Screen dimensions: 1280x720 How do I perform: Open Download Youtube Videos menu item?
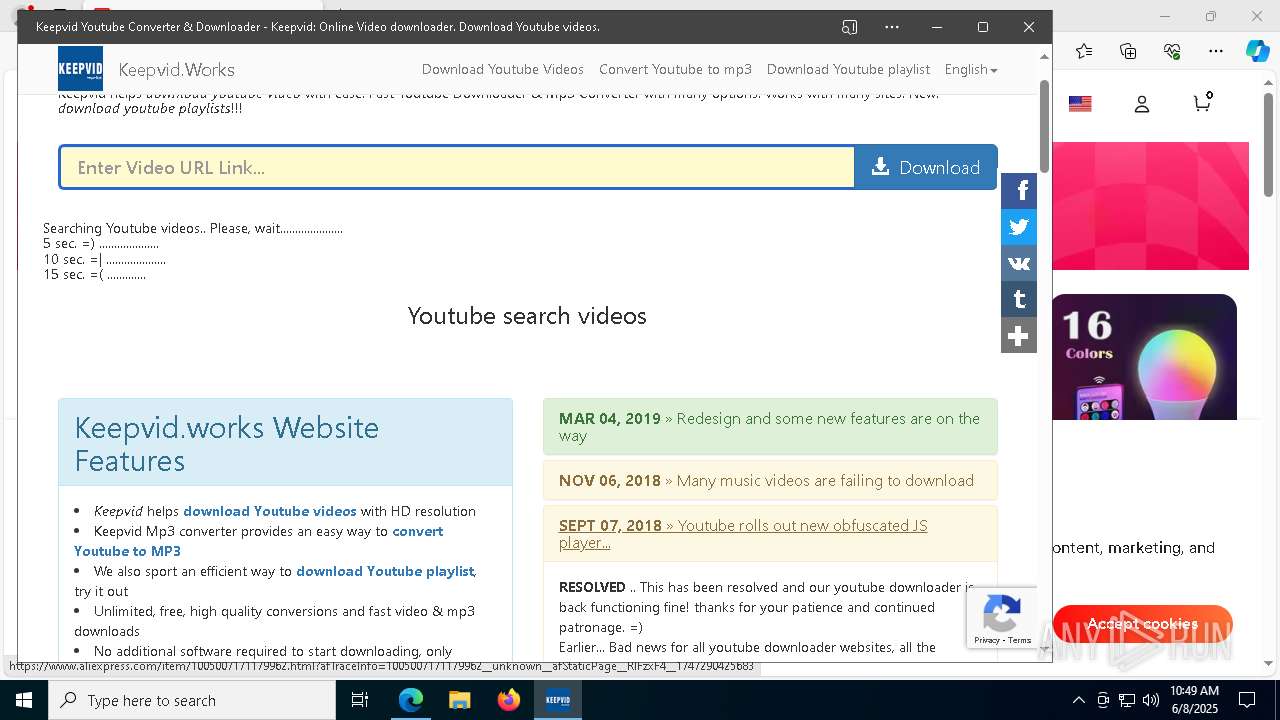[503, 69]
